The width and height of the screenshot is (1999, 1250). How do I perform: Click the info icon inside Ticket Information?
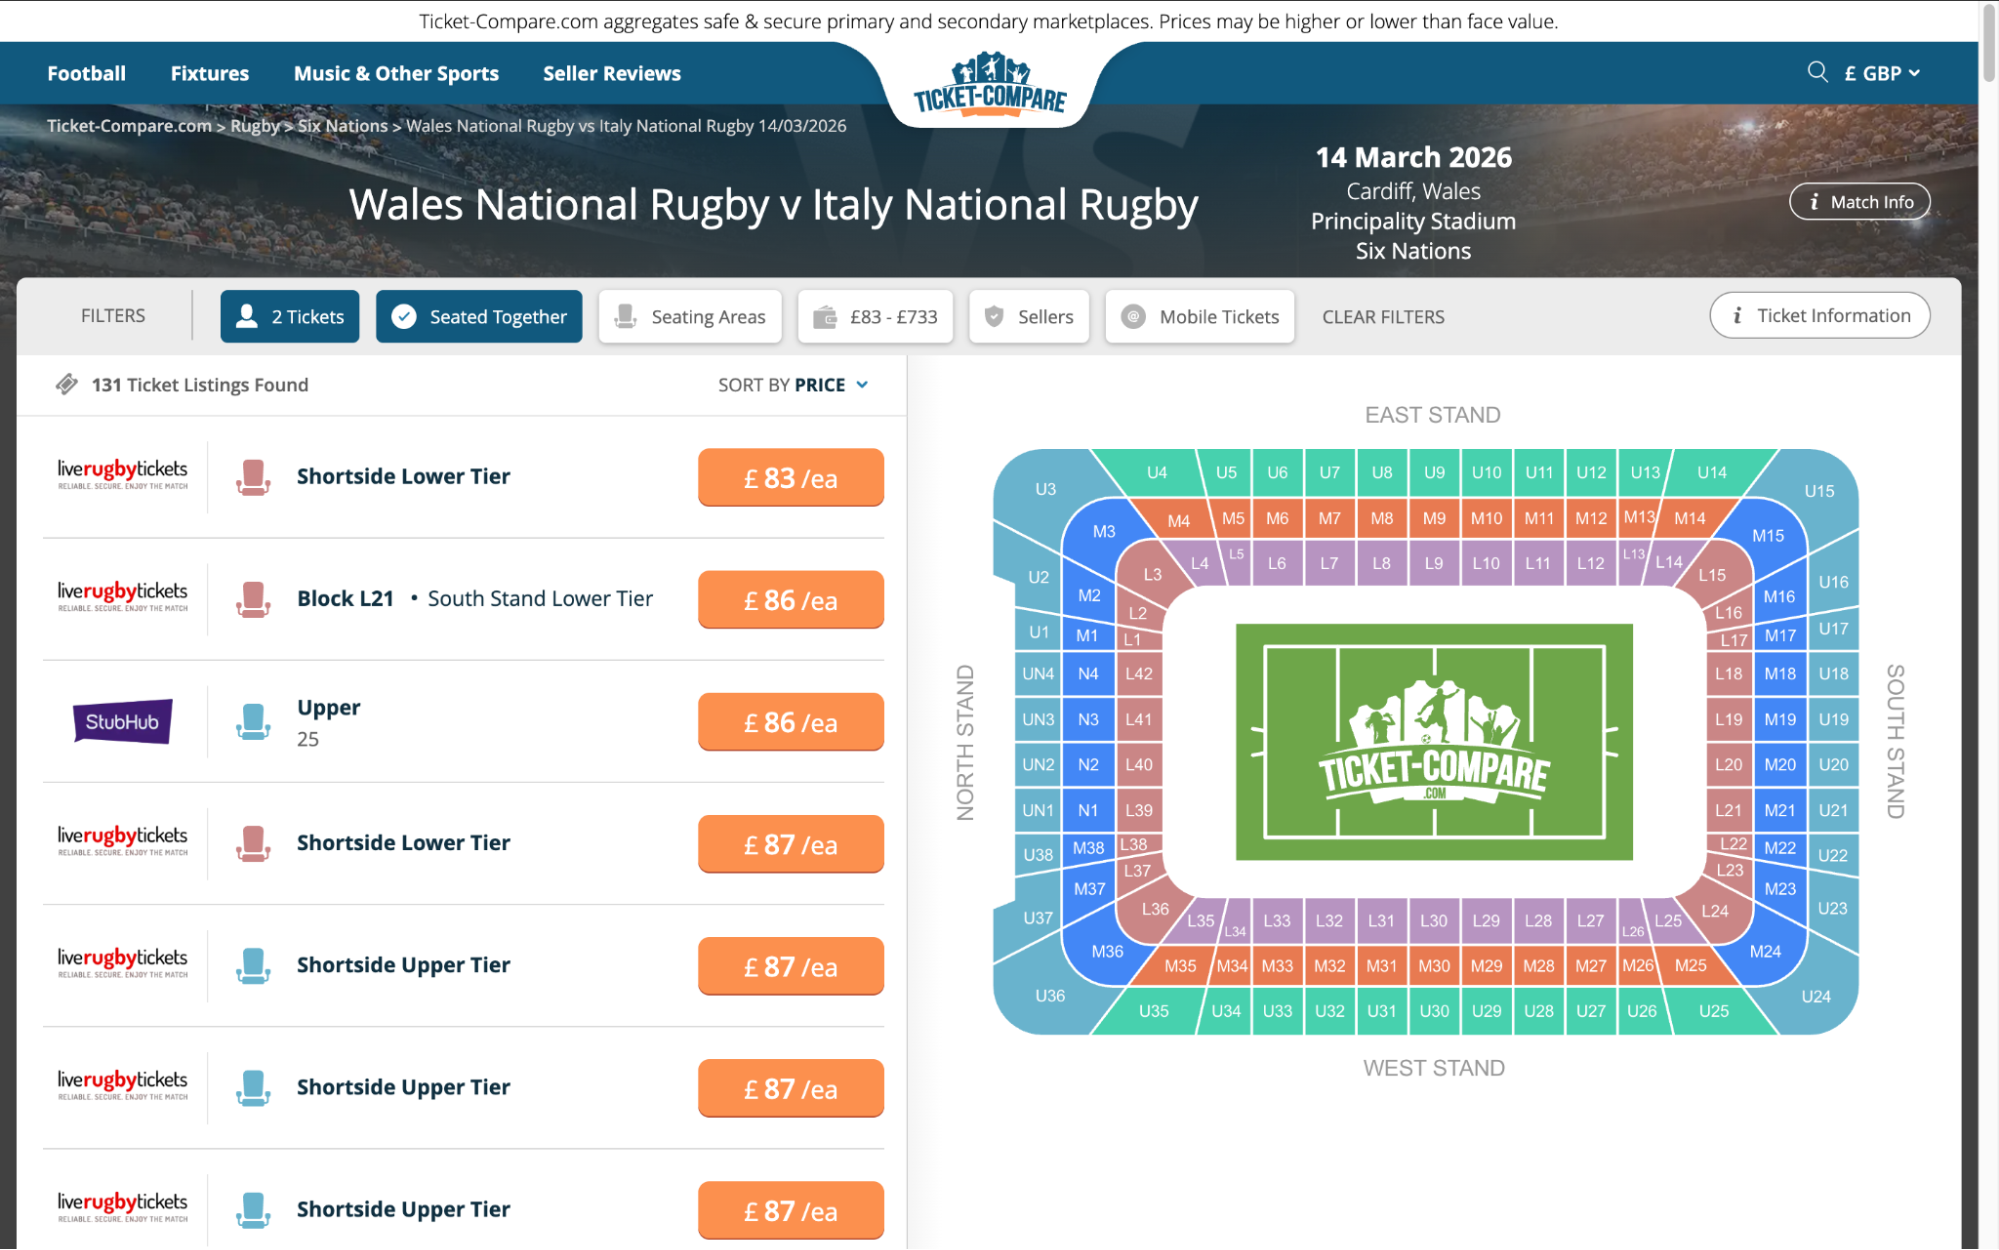pyautogui.click(x=1737, y=315)
